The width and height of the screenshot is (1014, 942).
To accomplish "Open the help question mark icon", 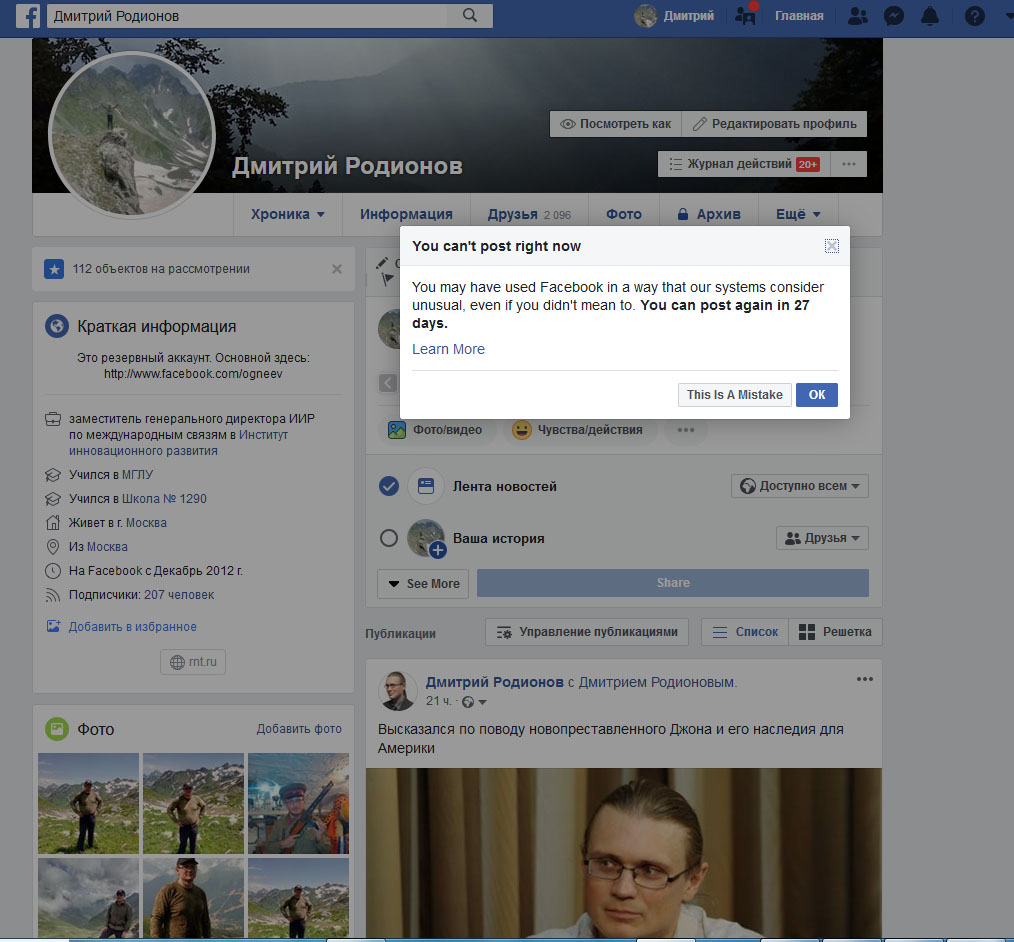I will pos(975,16).
